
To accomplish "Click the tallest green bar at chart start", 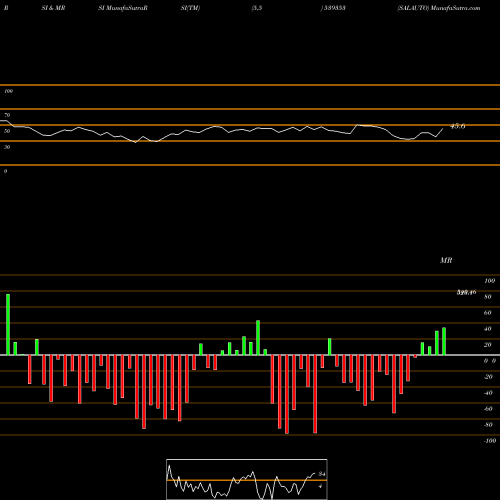I will coord(8,325).
